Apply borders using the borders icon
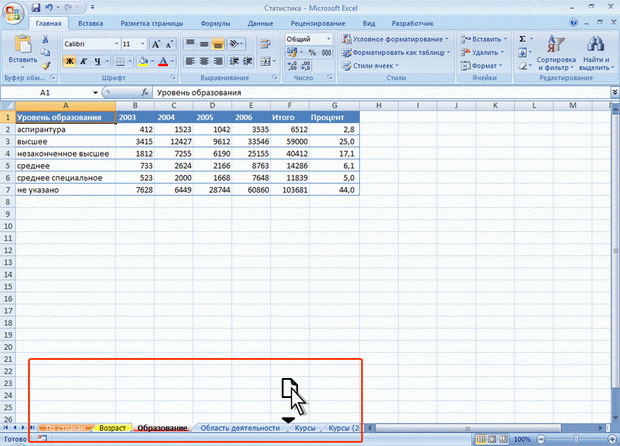The image size is (620, 446). [120, 61]
